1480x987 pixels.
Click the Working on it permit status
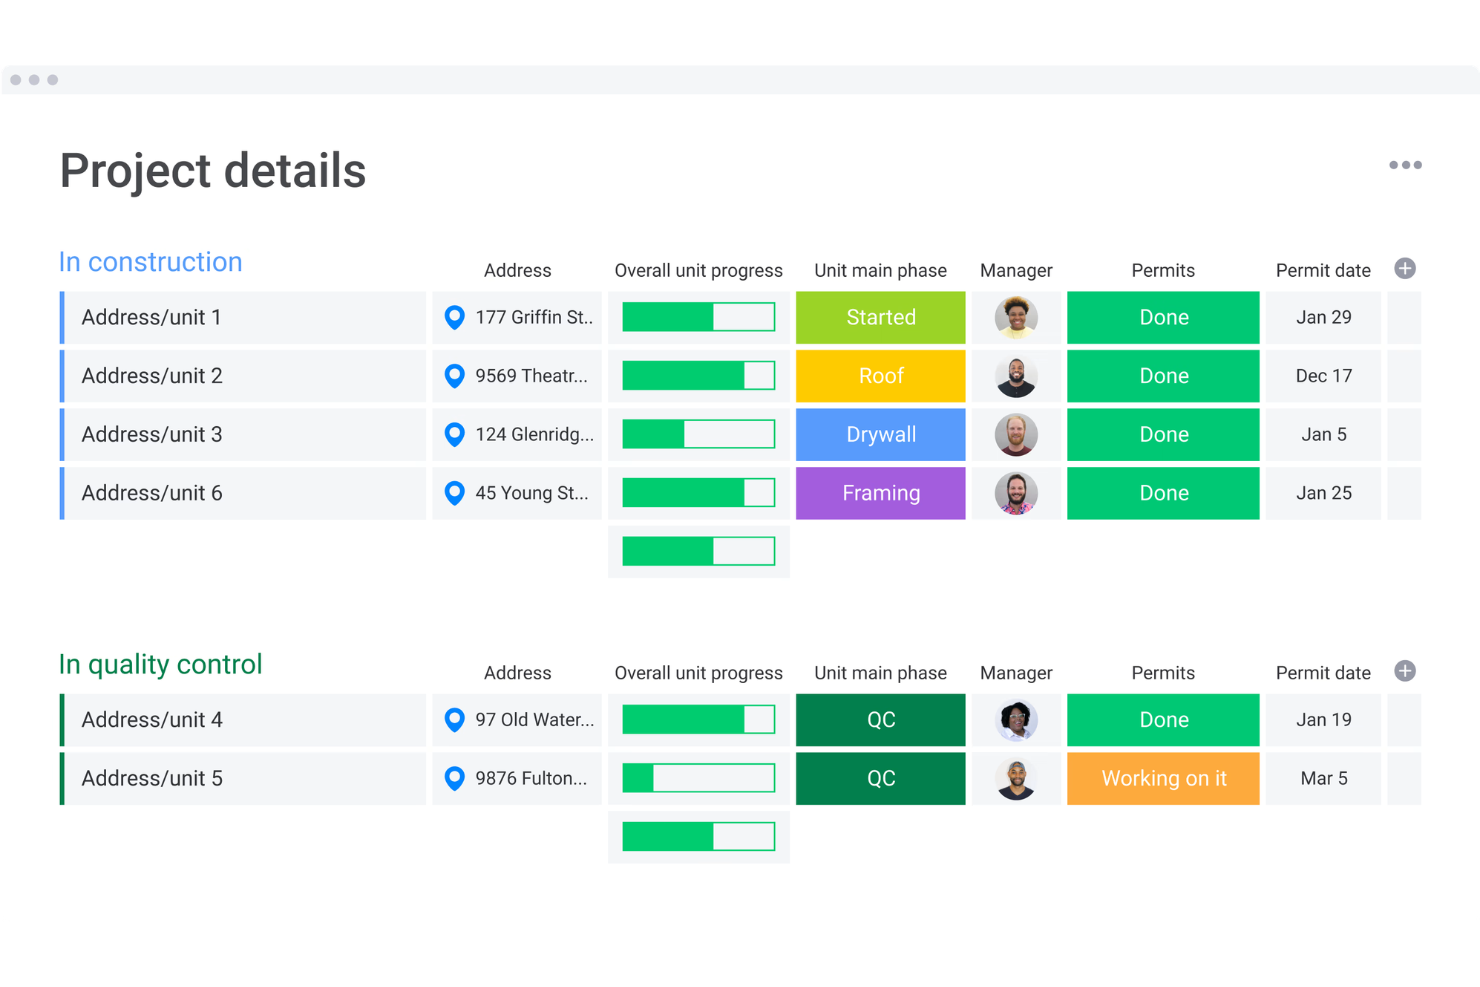[x=1163, y=778]
